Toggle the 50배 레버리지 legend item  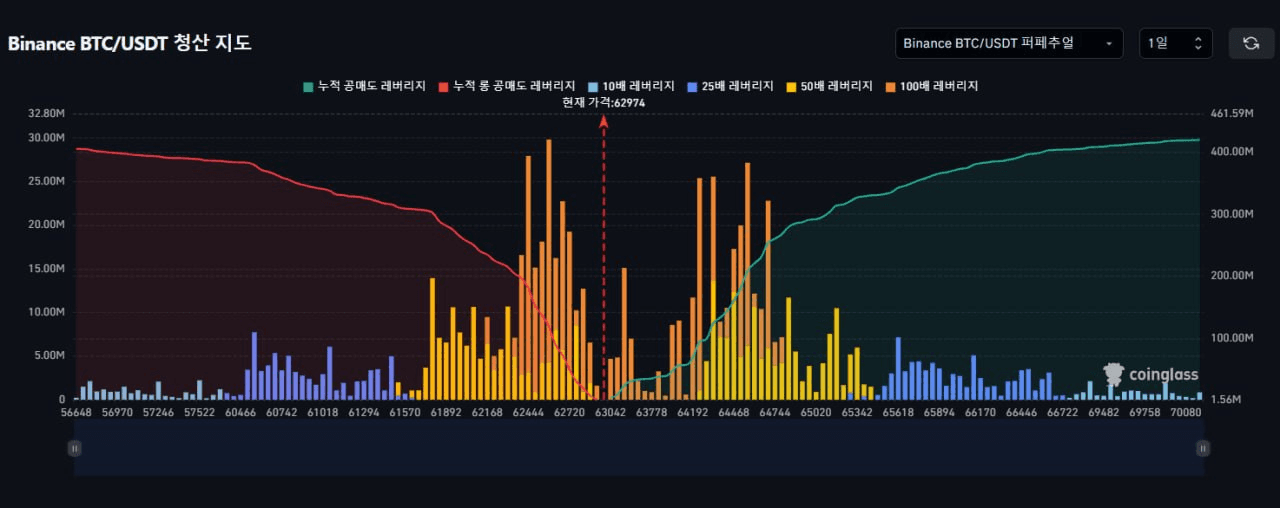tap(830, 86)
